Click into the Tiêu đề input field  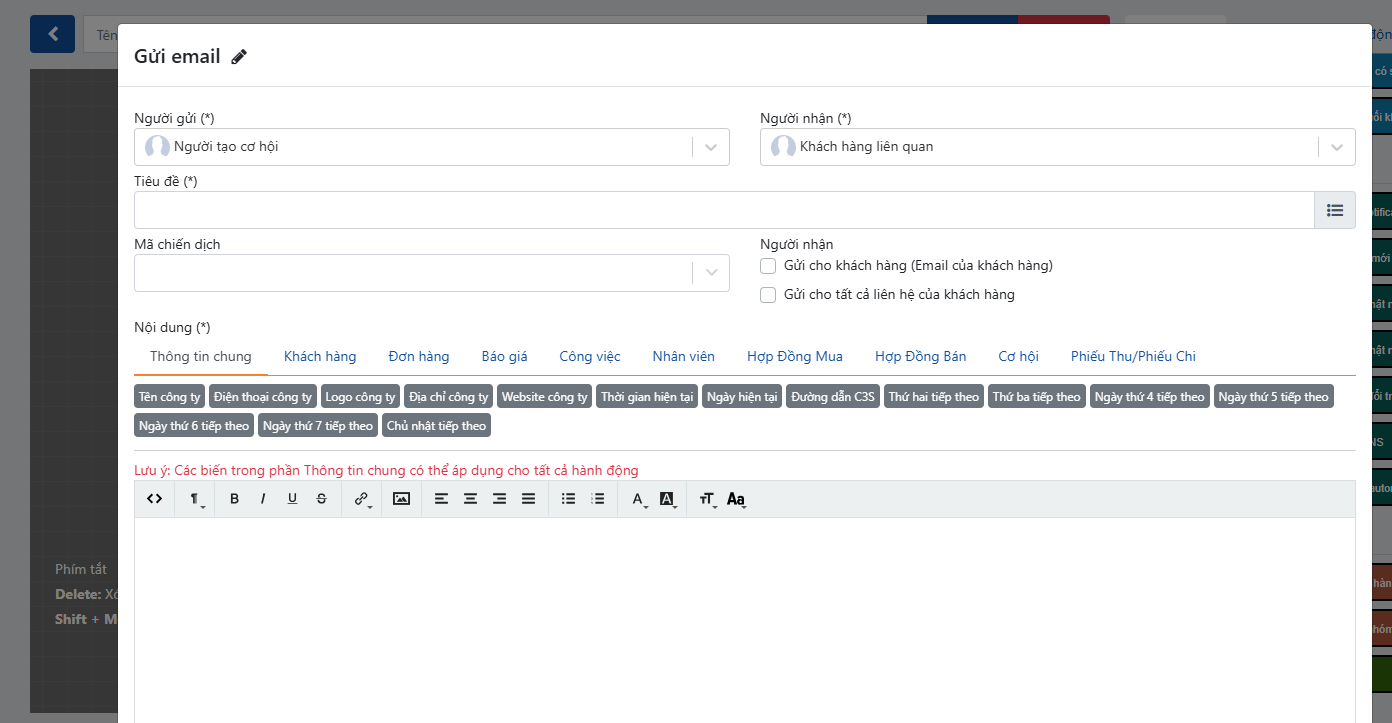[x=723, y=210]
